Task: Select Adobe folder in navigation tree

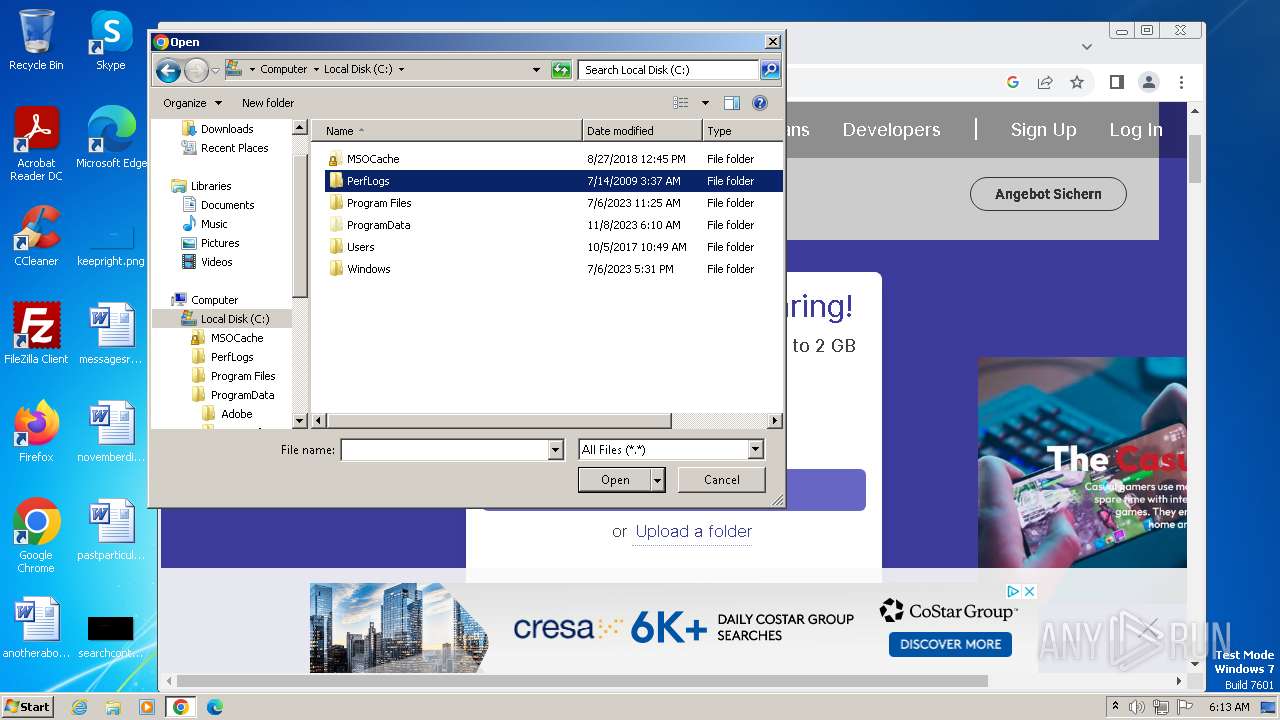Action: 228,414
